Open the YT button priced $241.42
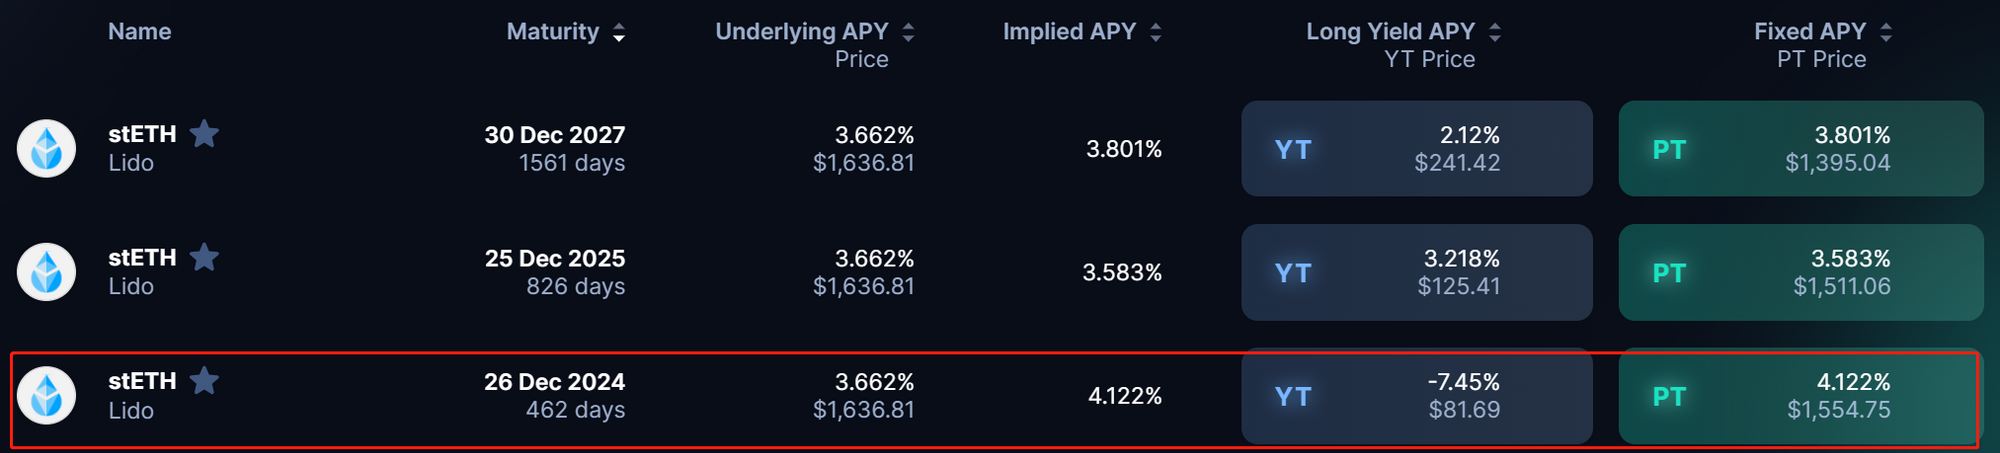 [1416, 149]
